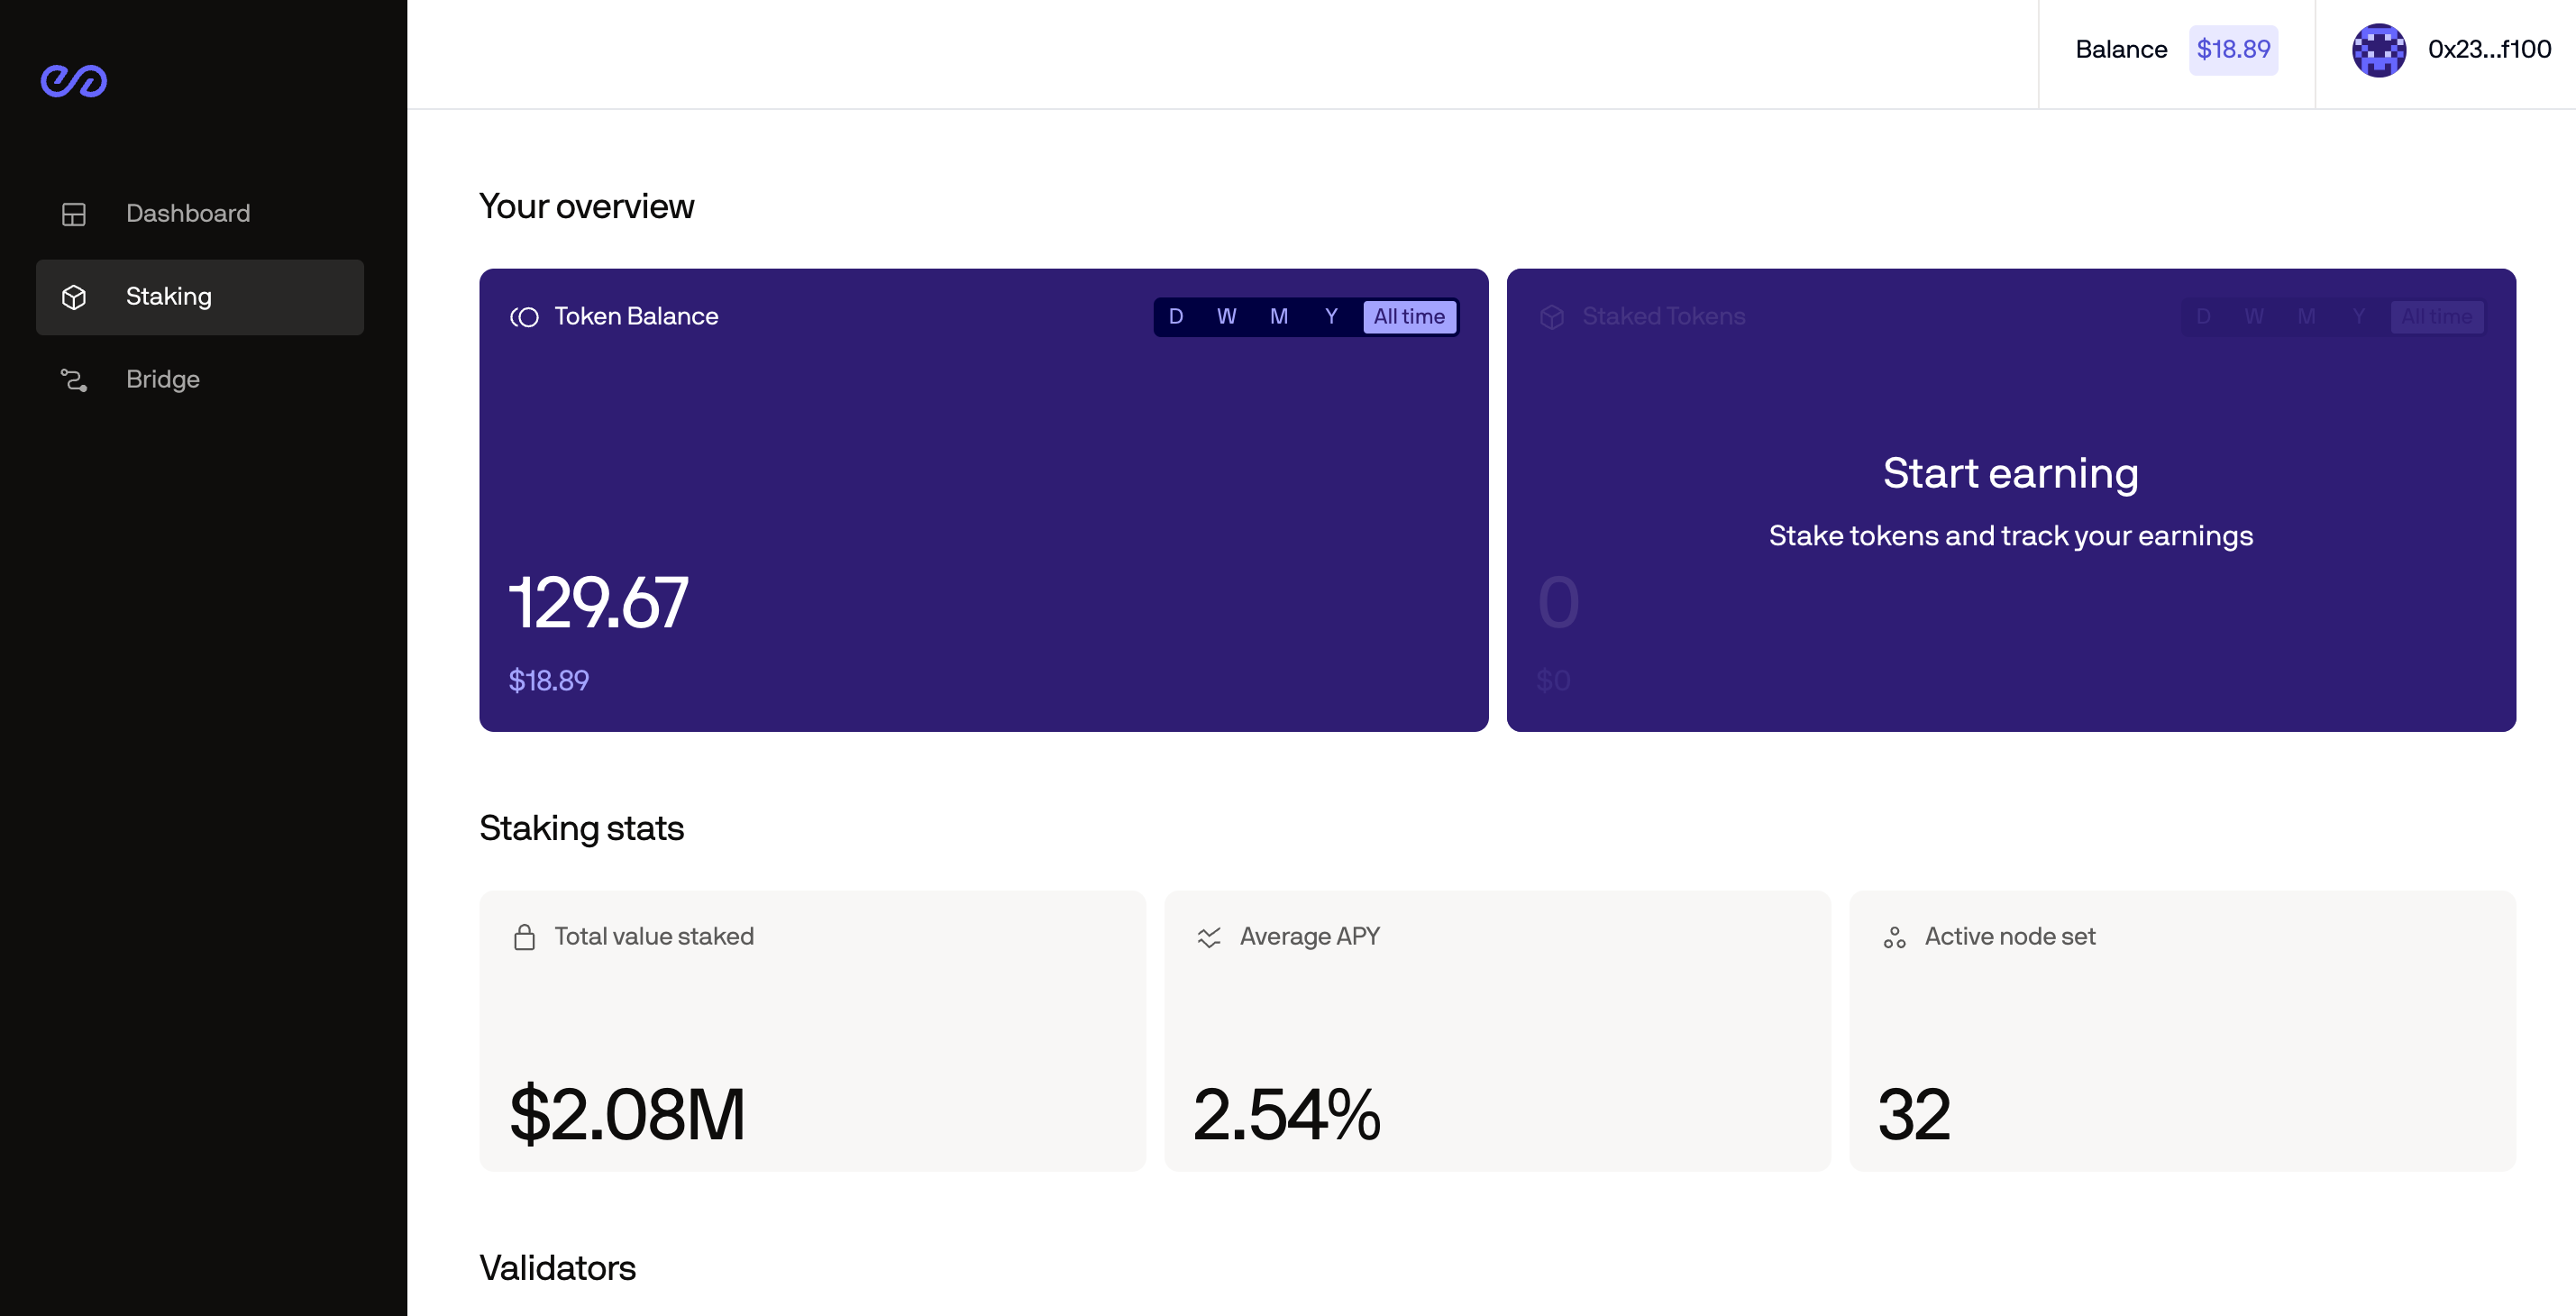Image resolution: width=2576 pixels, height=1316 pixels.
Task: Click the Average APY trend icon
Action: coord(1209,937)
